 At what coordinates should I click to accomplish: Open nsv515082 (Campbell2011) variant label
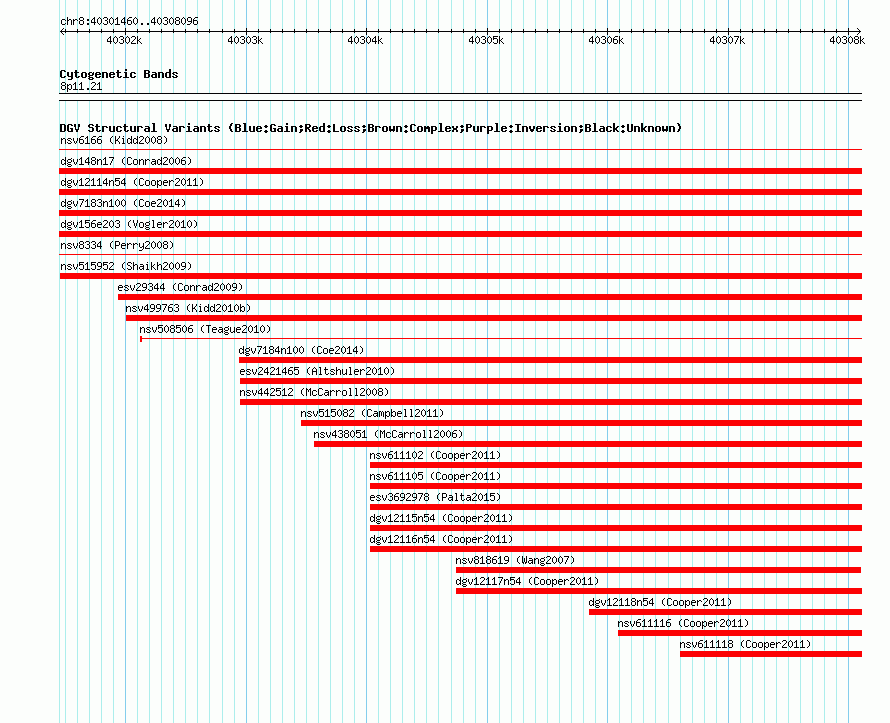(372, 413)
